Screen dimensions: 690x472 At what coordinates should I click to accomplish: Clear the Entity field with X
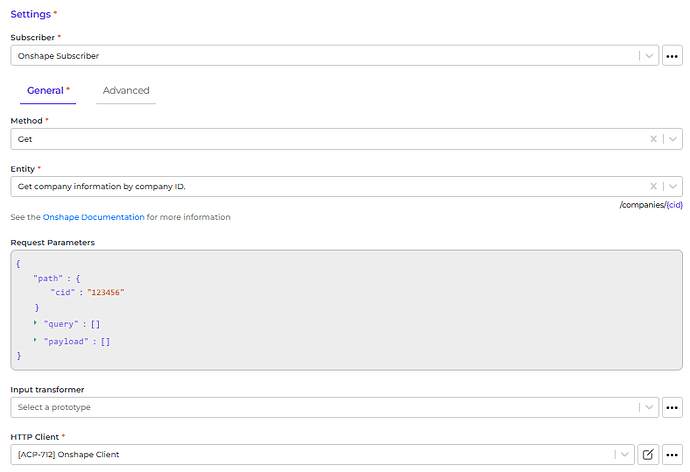653,187
